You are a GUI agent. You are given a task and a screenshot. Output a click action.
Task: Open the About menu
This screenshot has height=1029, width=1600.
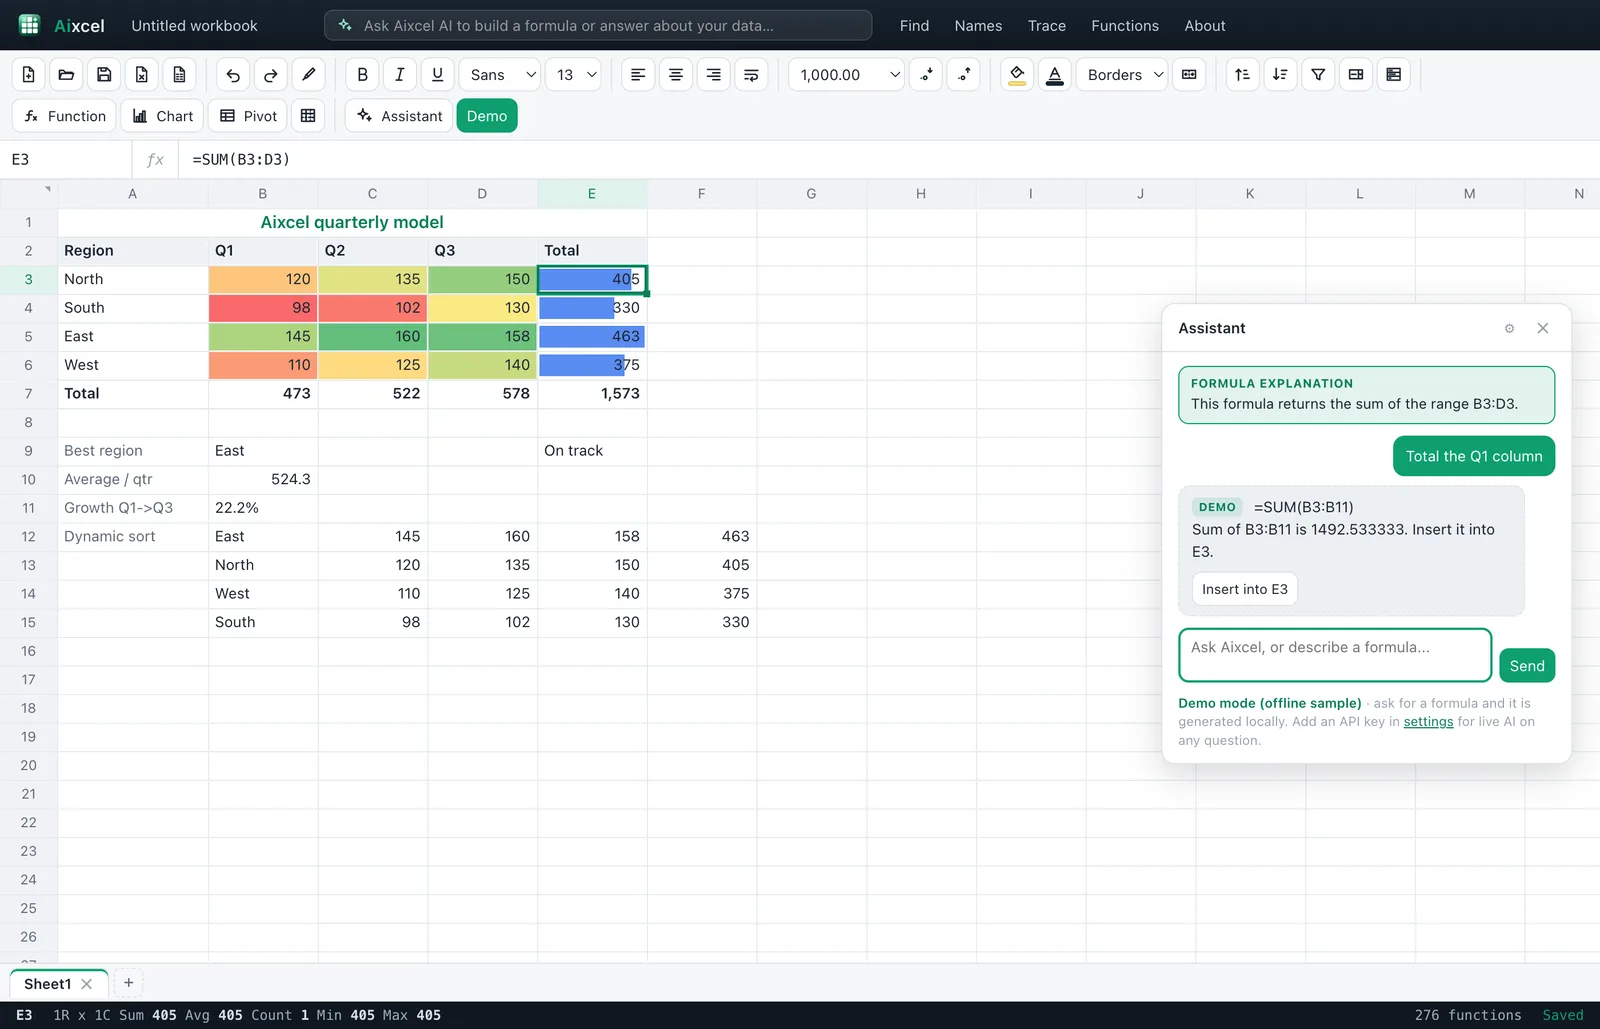[1205, 26]
